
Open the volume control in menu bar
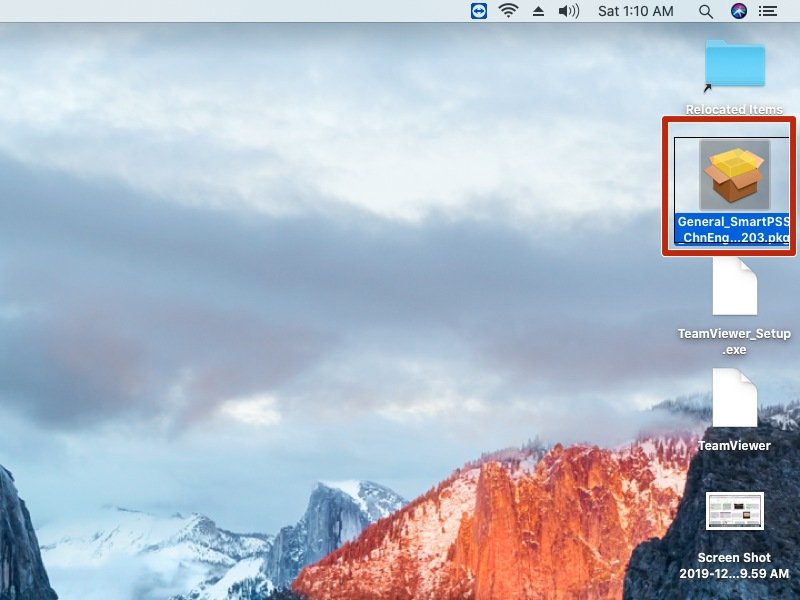(x=569, y=11)
